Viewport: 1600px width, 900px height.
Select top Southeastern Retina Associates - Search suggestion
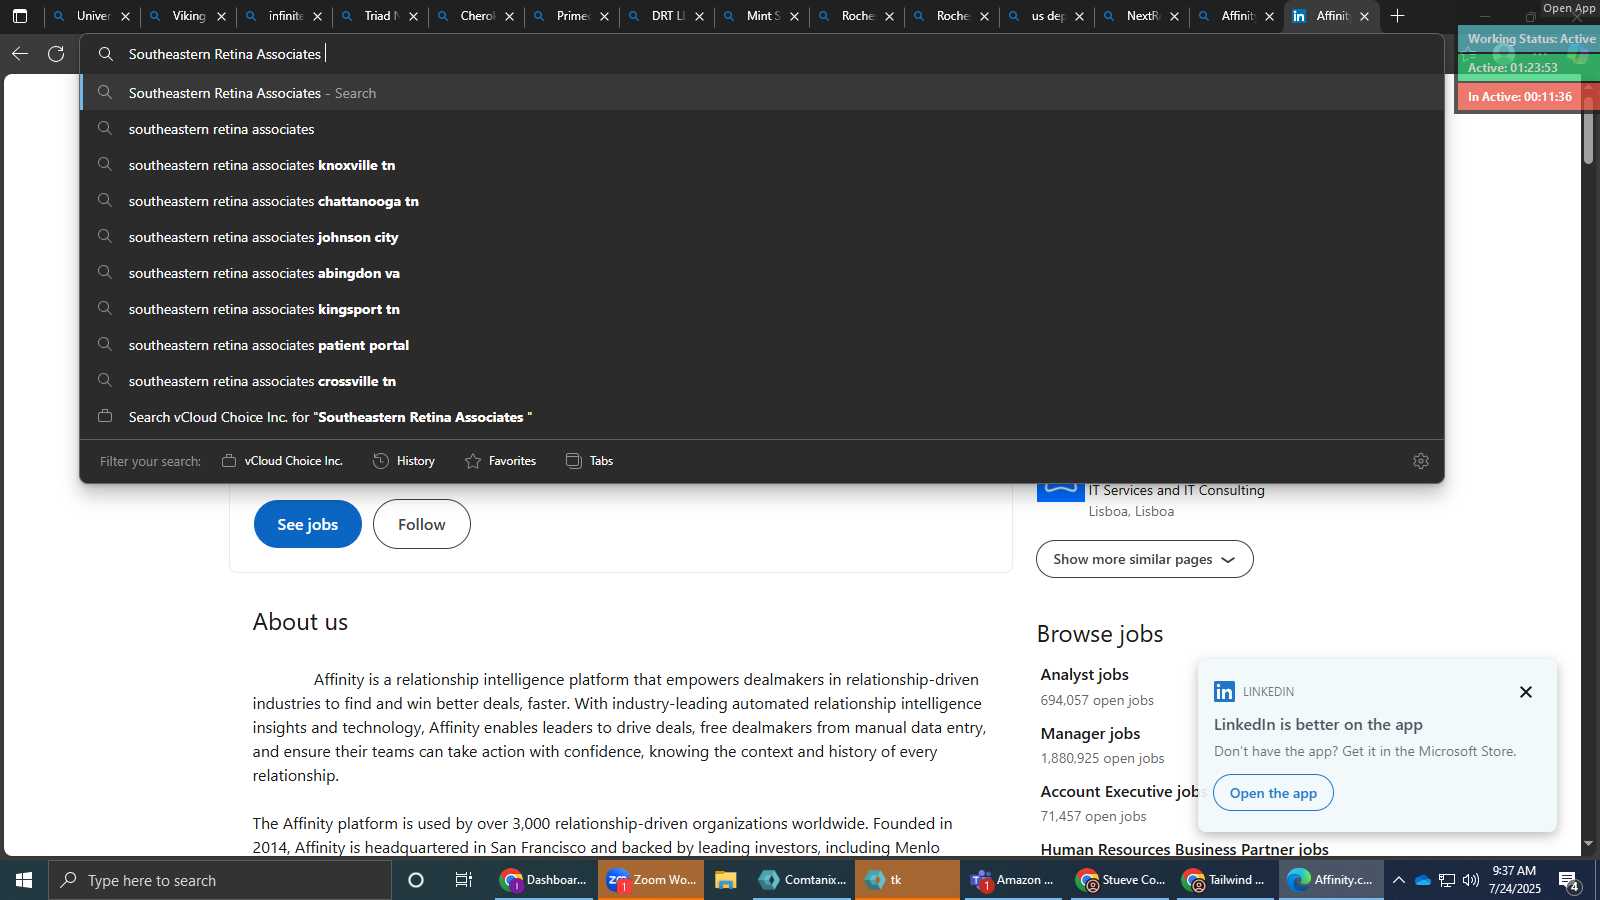point(762,93)
